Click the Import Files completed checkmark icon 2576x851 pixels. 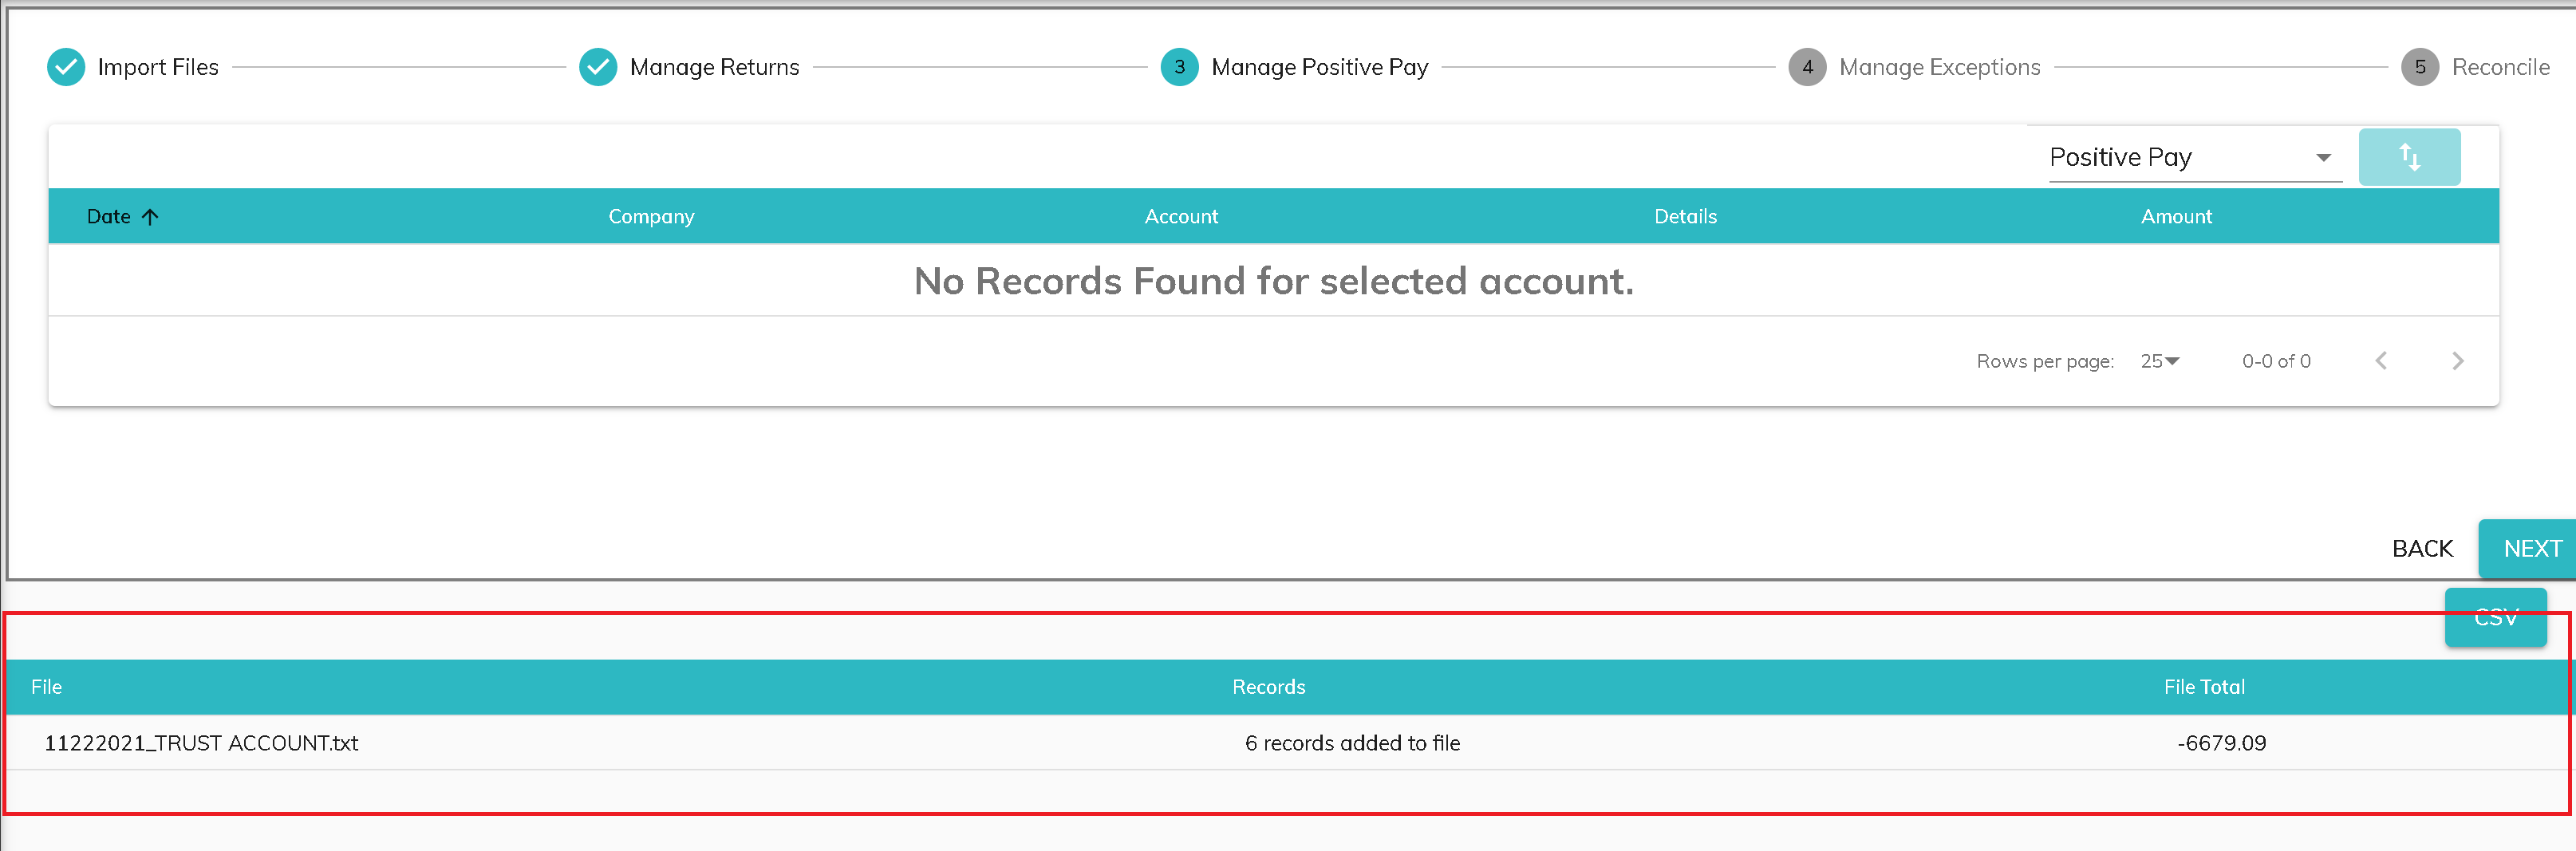coord(66,67)
